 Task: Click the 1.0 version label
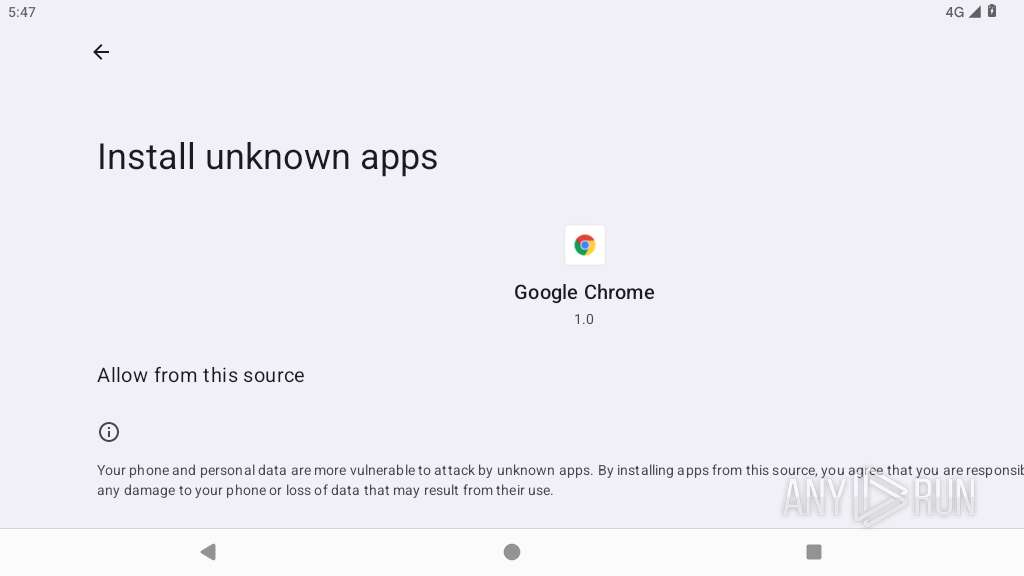(x=584, y=319)
